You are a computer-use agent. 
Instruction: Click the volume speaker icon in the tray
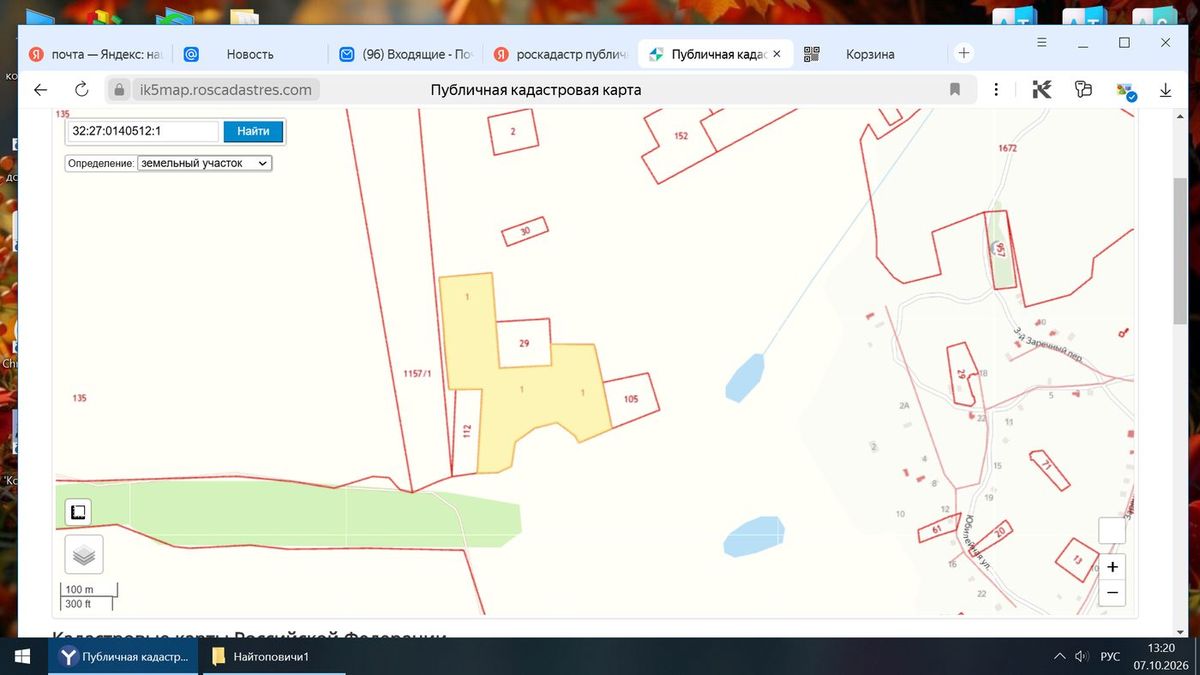(x=1081, y=657)
